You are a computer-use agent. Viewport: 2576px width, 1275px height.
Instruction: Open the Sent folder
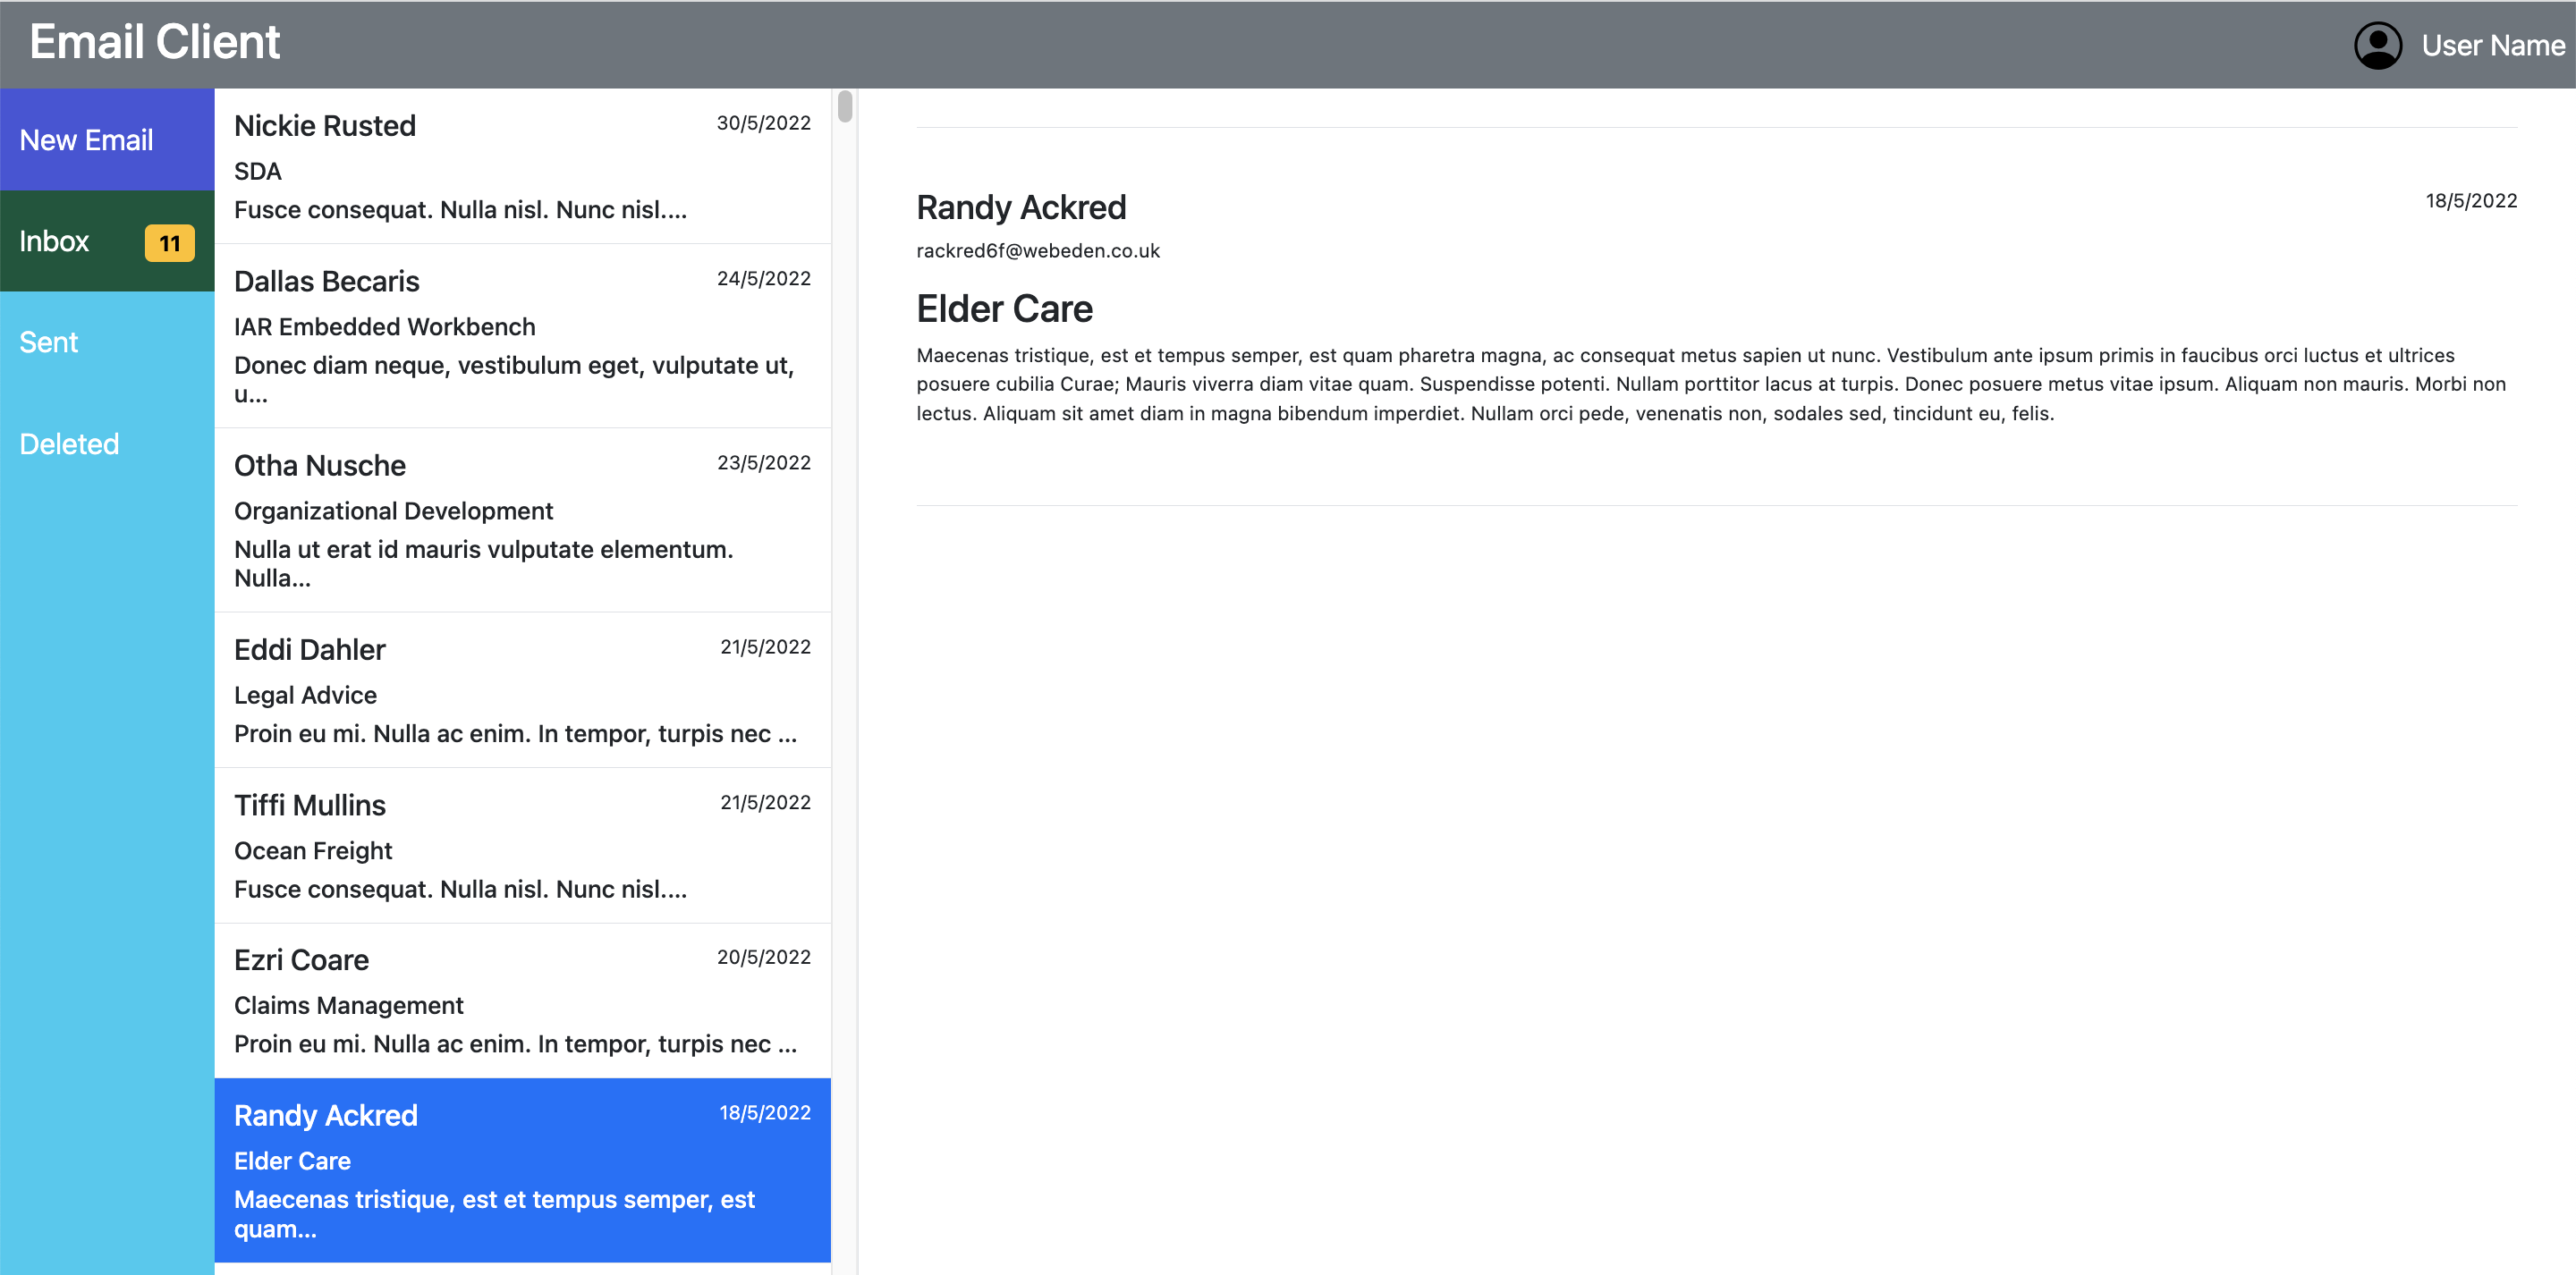pyautogui.click(x=107, y=342)
